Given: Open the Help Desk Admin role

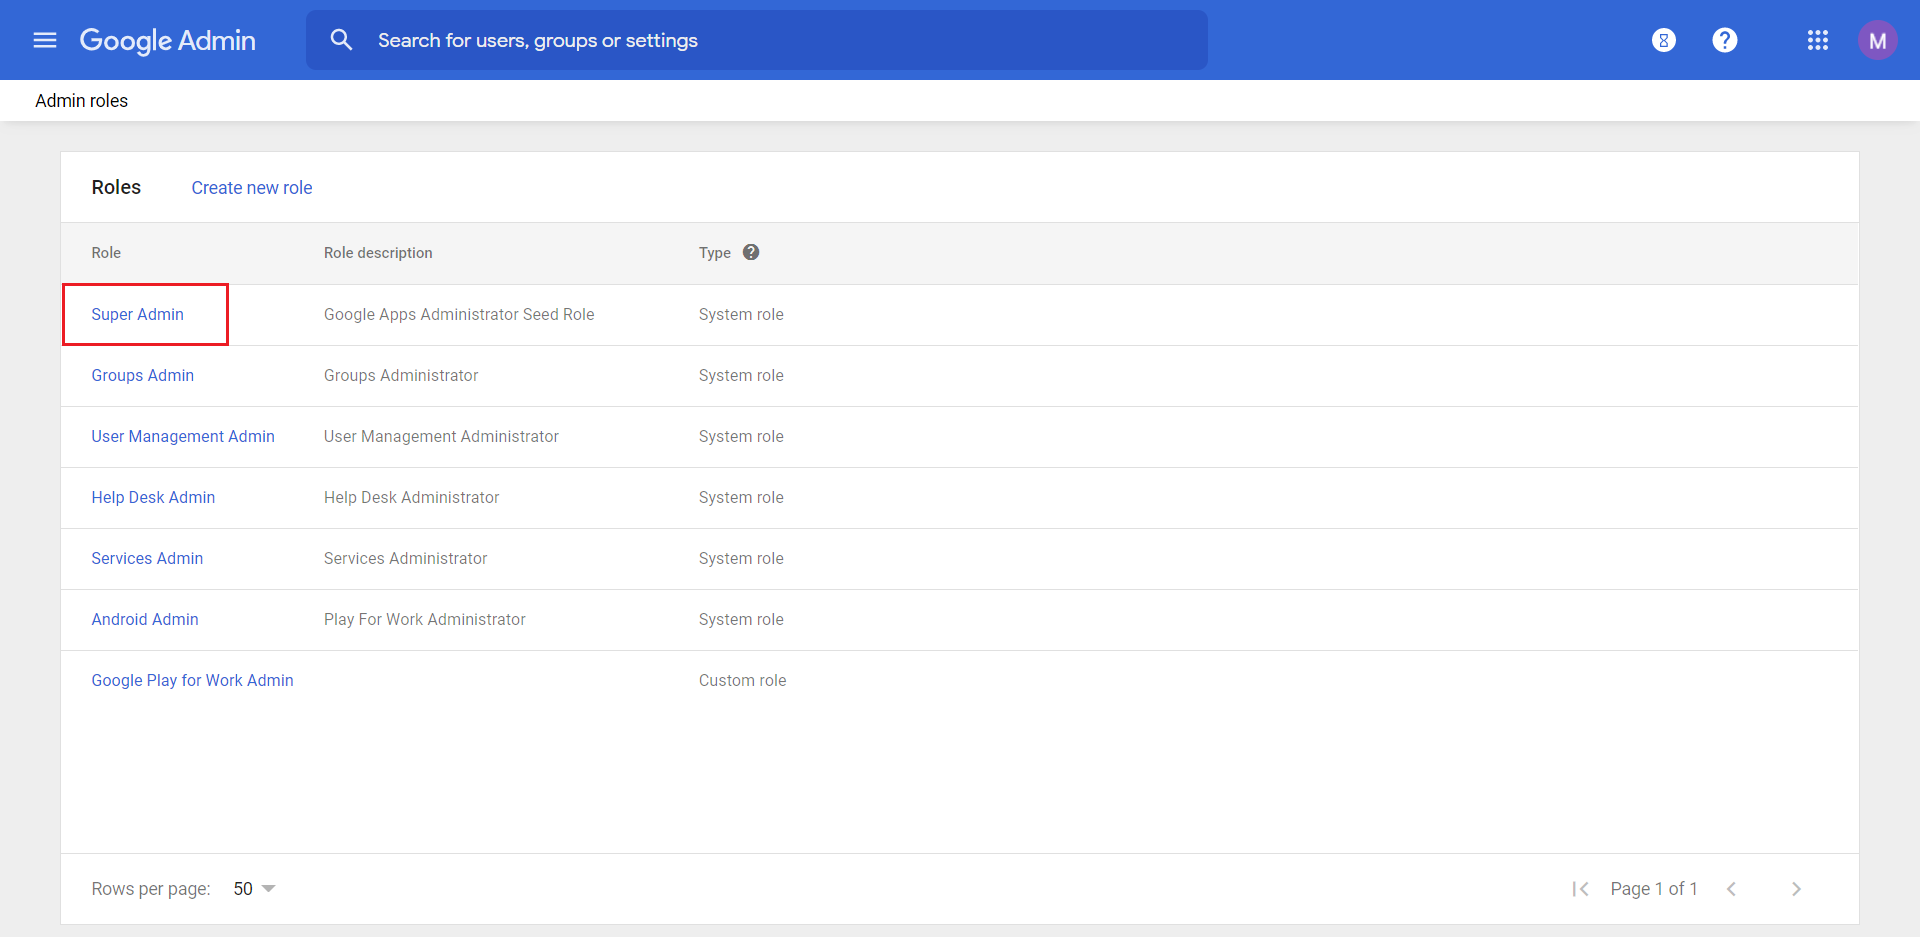Looking at the screenshot, I should (153, 497).
